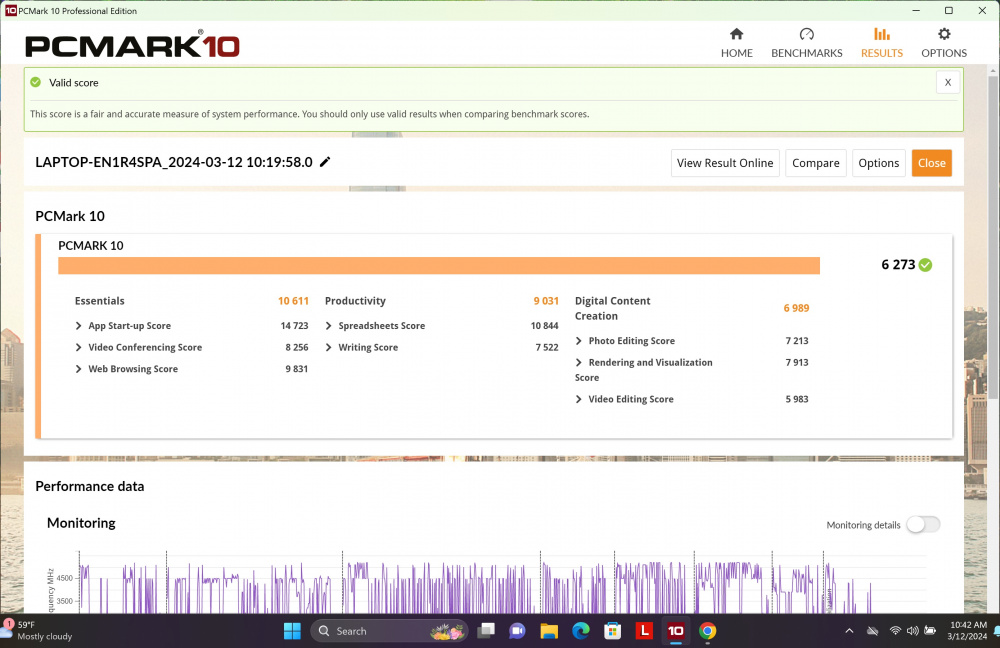
Task: Open the Windows Start menu
Action: [x=292, y=631]
